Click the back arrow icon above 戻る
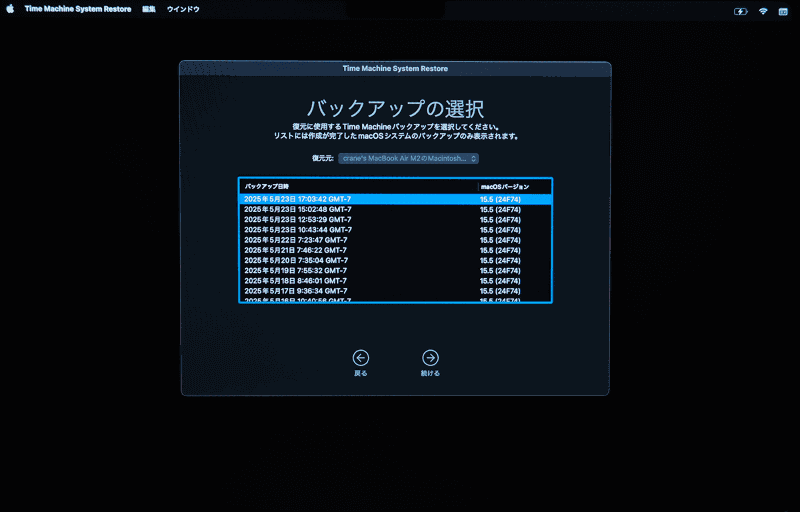This screenshot has width=800, height=512. tap(361, 358)
